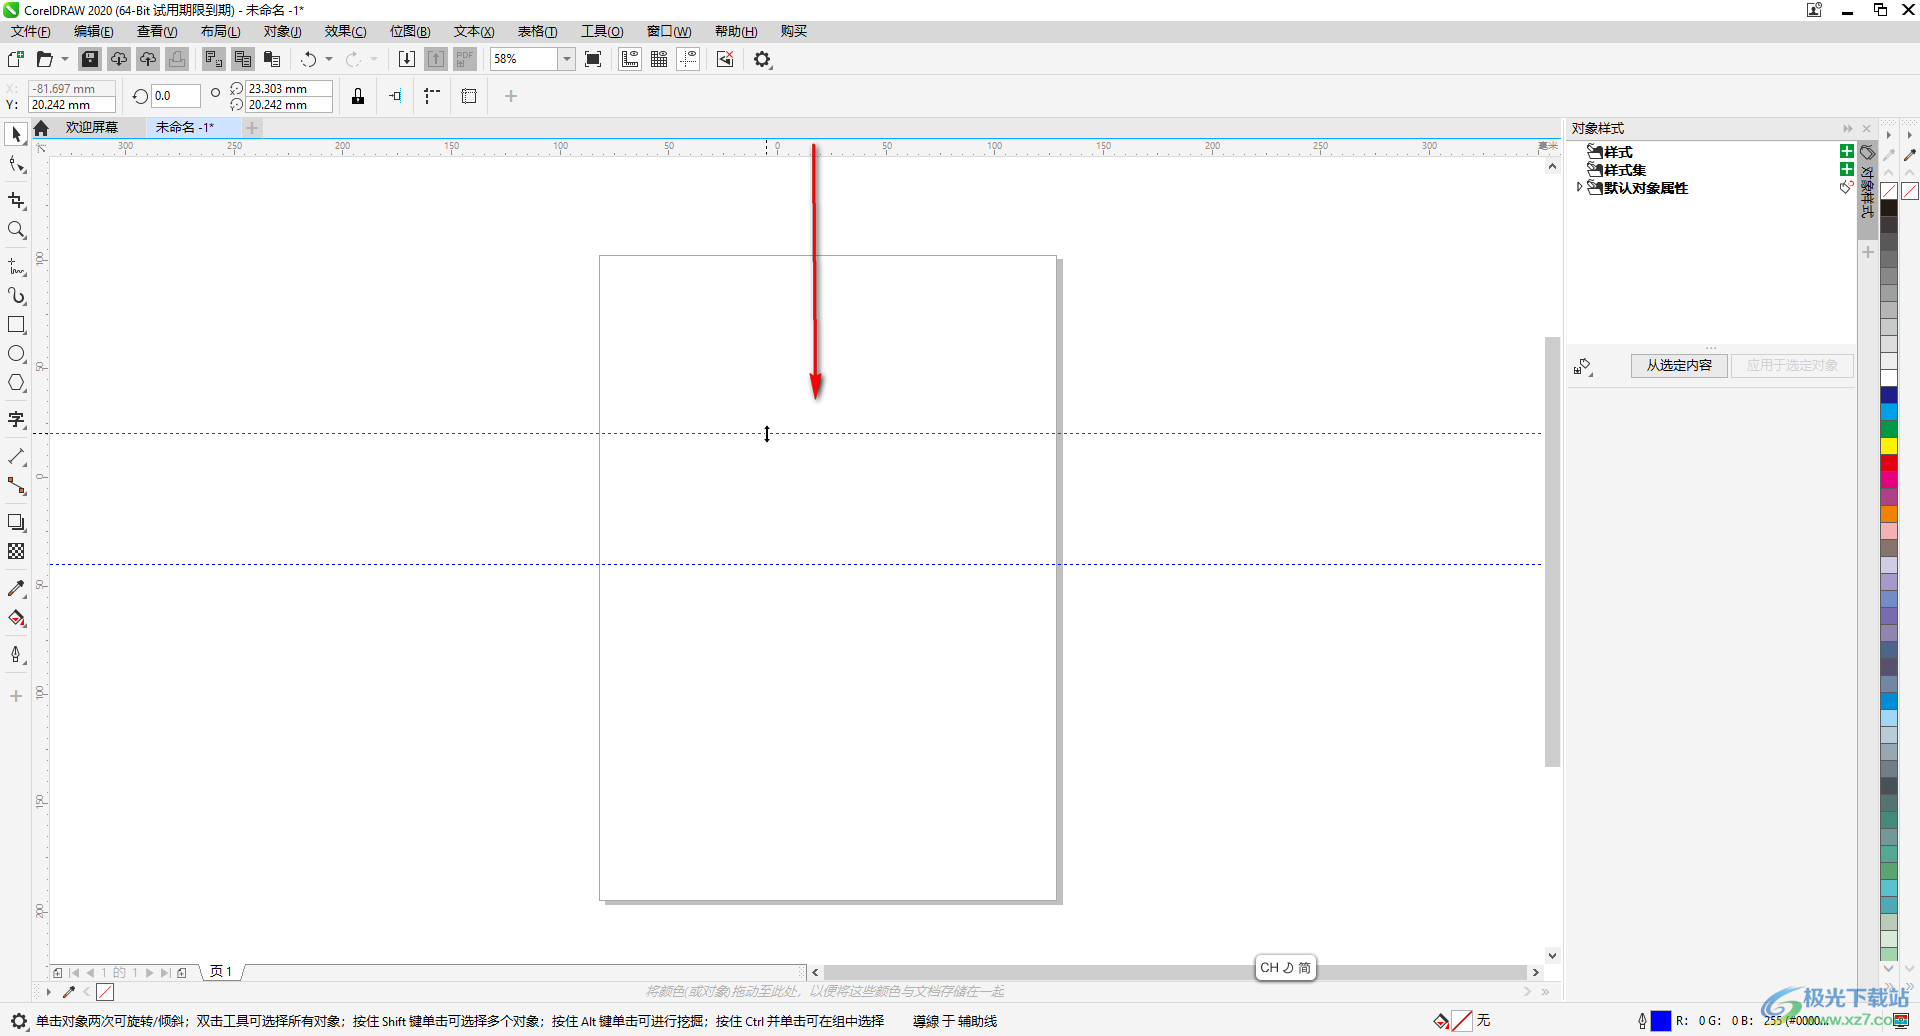This screenshot has height=1036, width=1920.
Task: Pick the red swatch in color palette
Action: 1889,462
